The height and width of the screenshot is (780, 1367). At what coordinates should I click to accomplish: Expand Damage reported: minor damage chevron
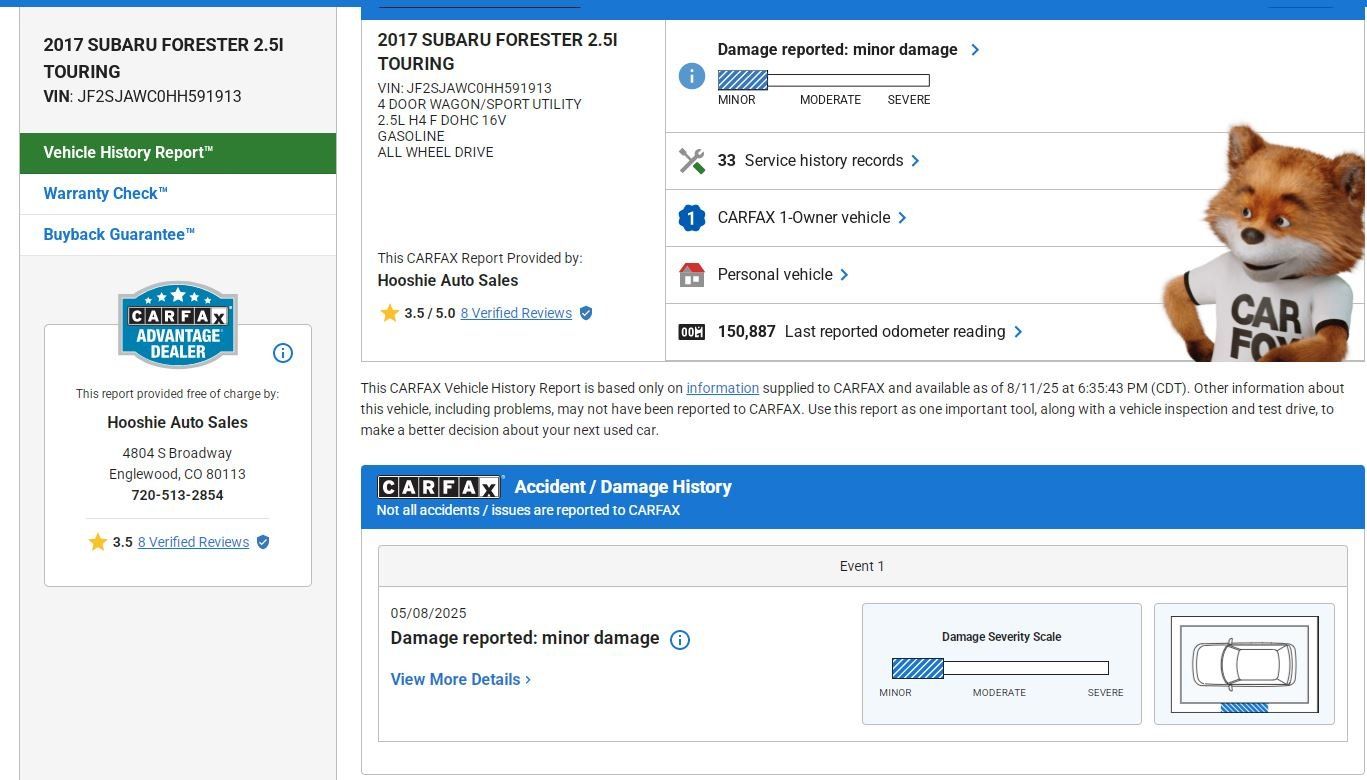point(975,50)
